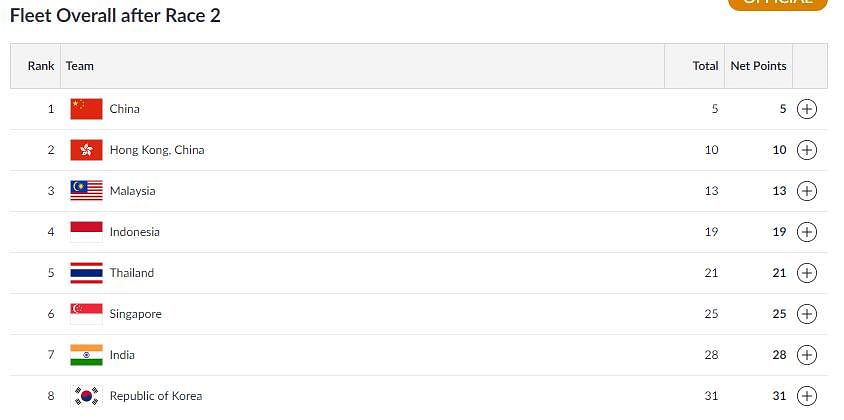Expand Hong Kong, China result details

[806, 150]
